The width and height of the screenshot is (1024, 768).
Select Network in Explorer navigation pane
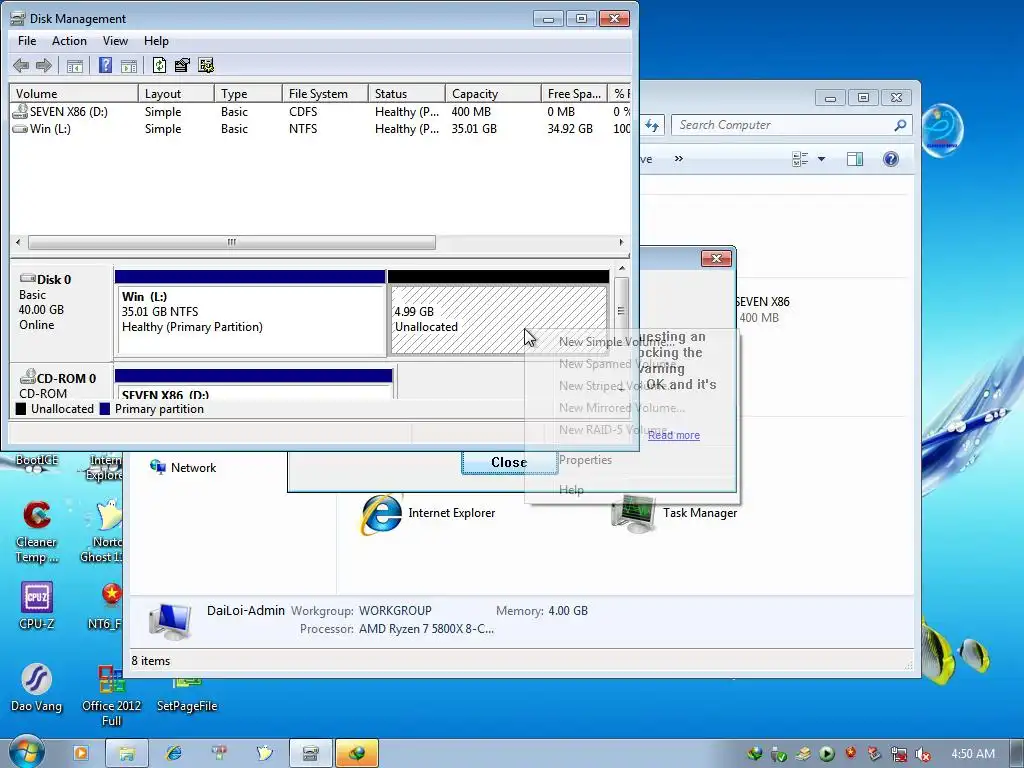(x=184, y=468)
